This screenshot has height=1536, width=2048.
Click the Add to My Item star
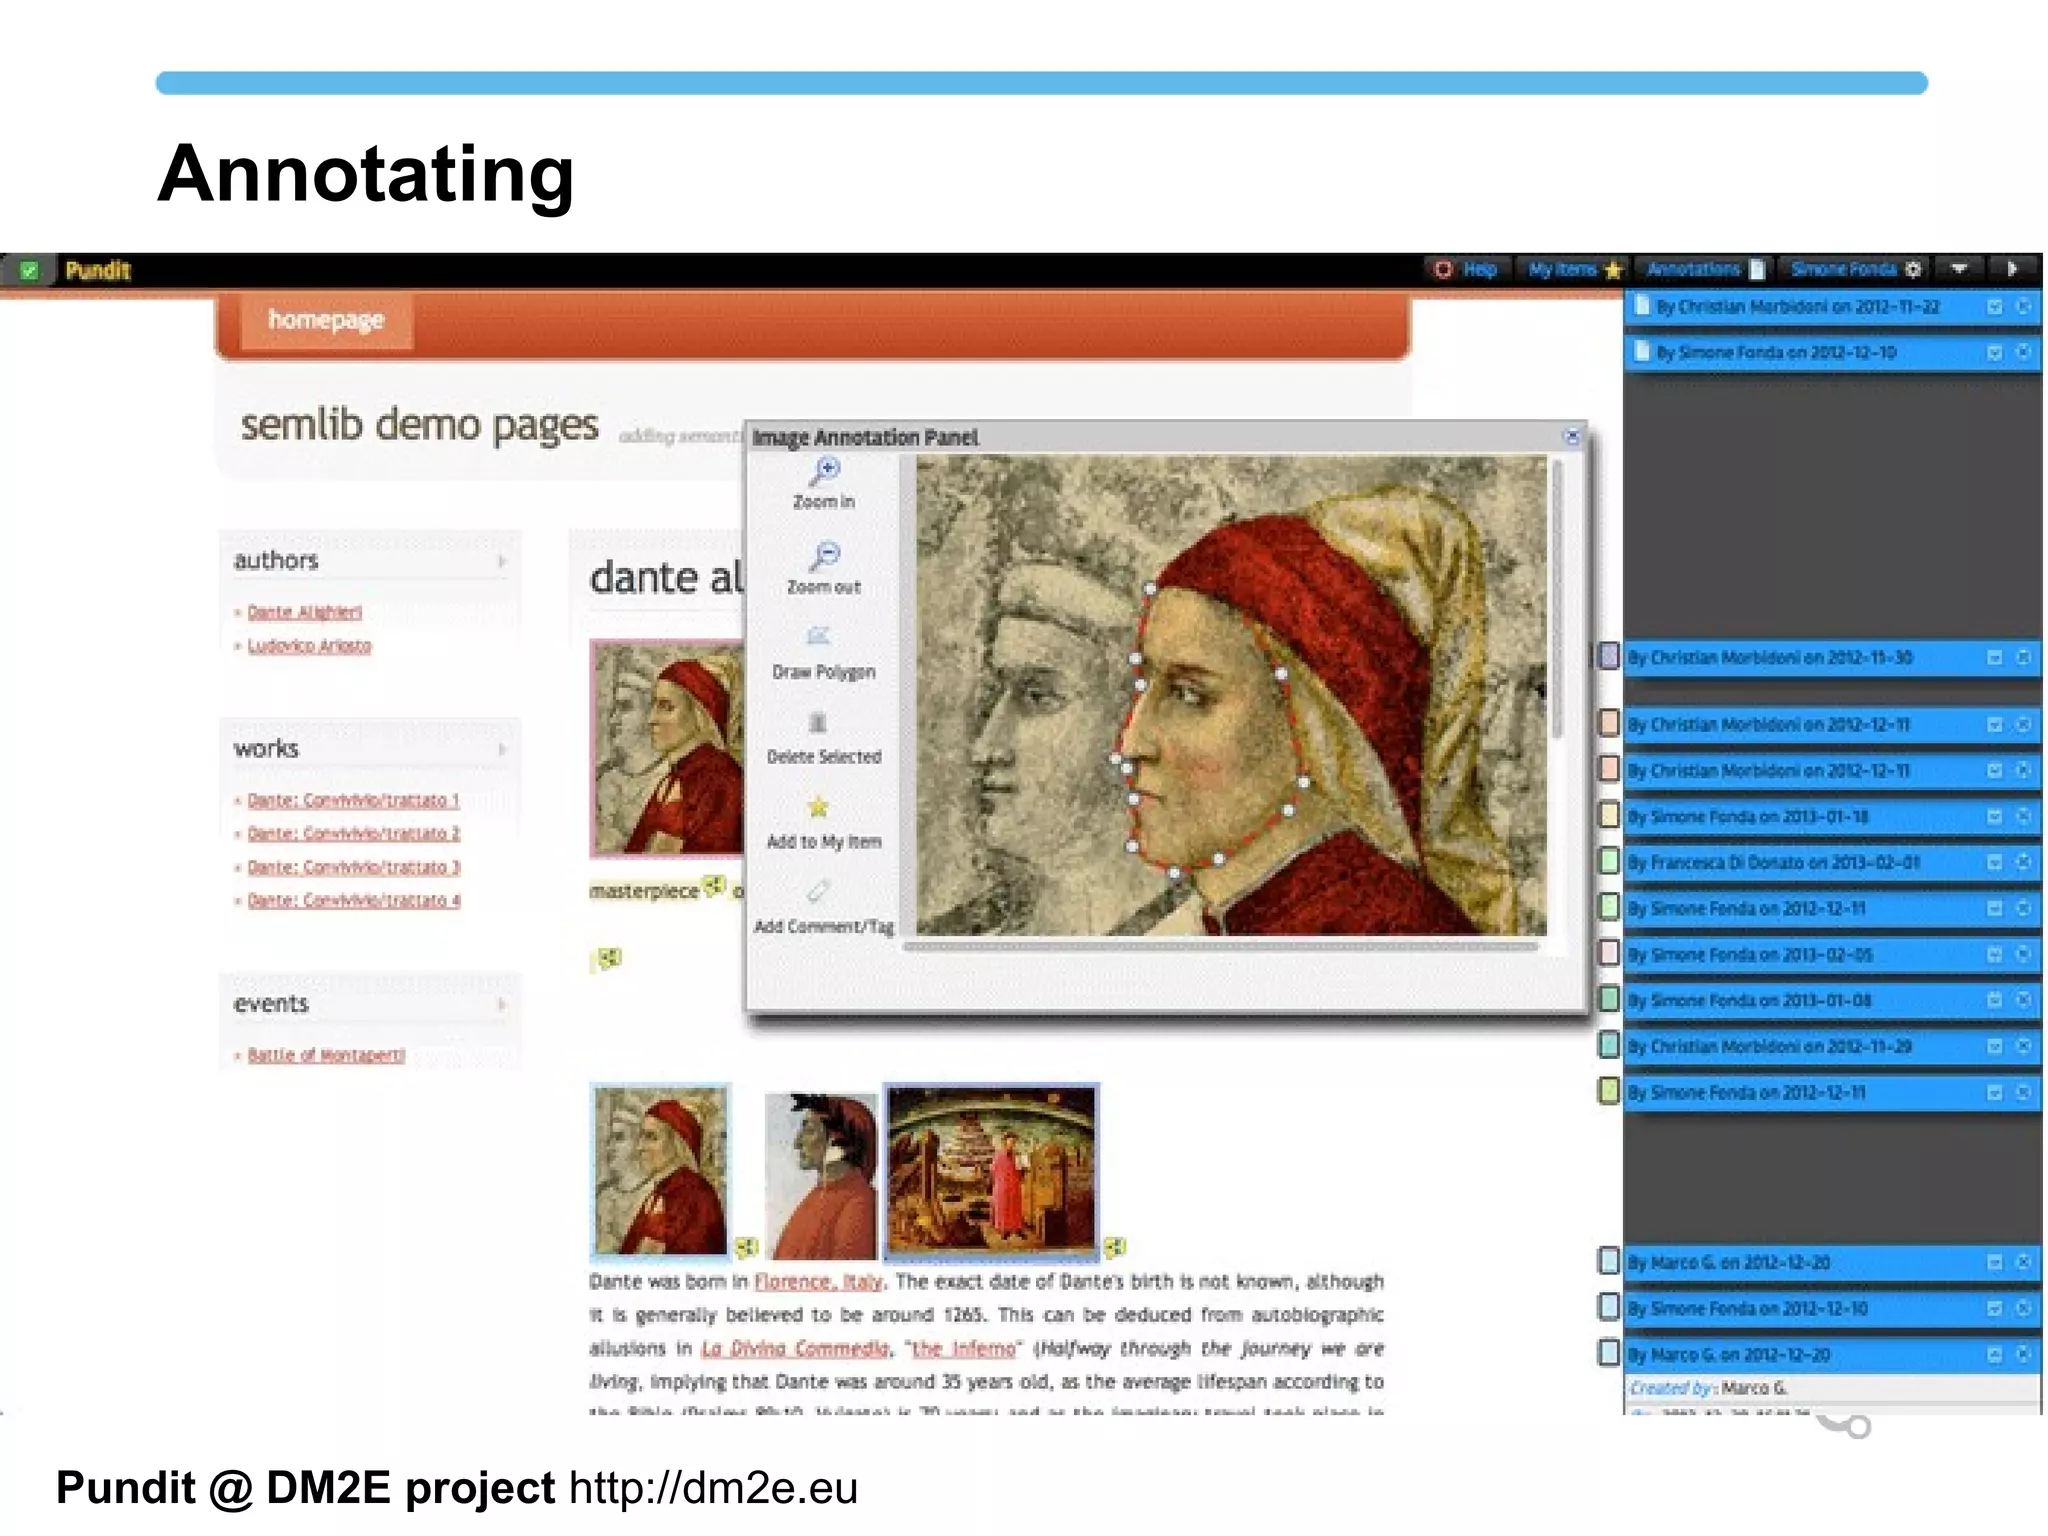819,806
